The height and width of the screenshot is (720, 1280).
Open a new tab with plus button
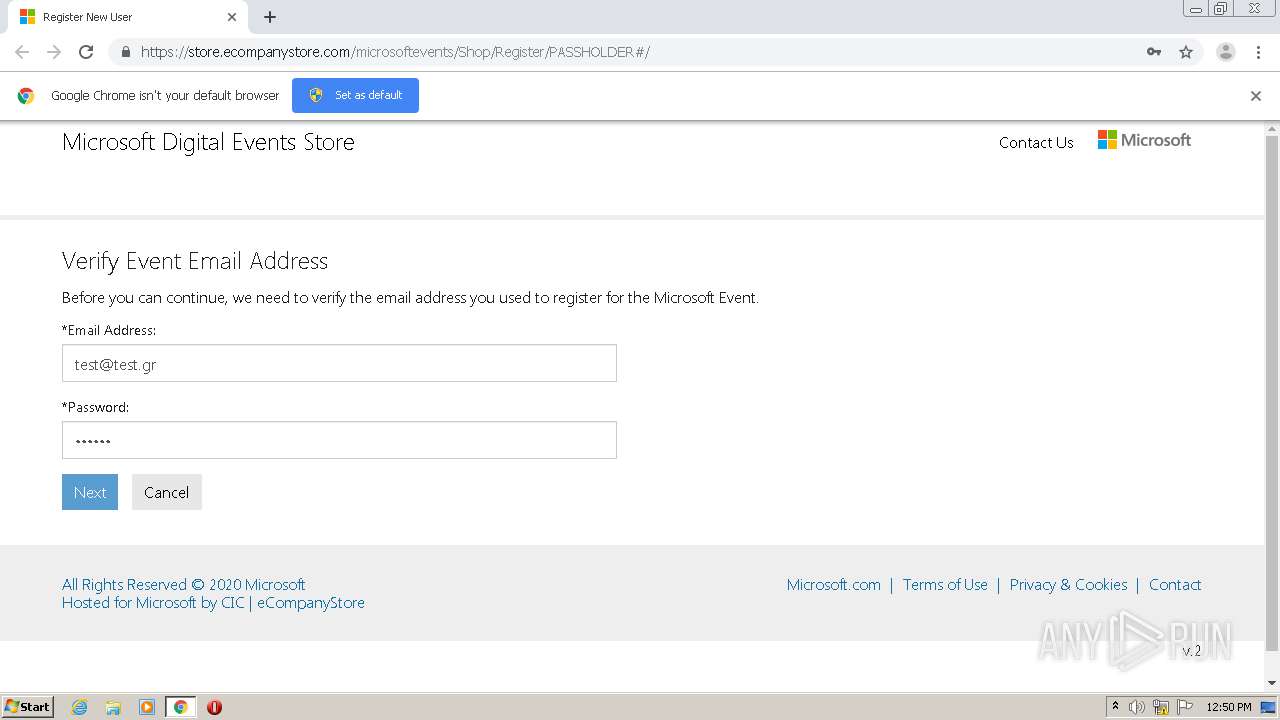(x=270, y=17)
